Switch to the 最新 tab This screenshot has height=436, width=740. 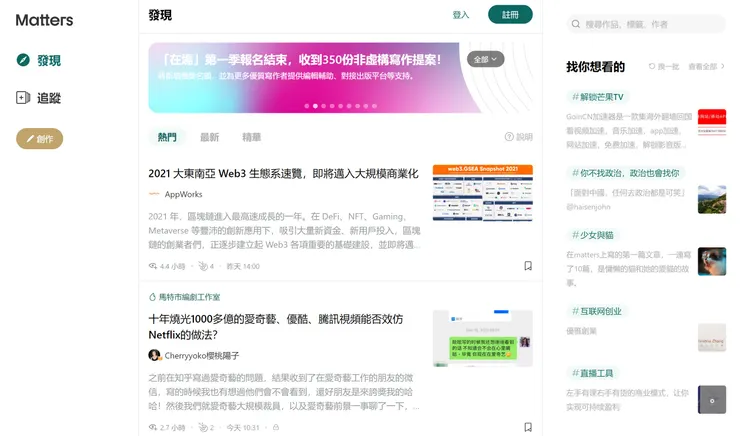pos(210,137)
